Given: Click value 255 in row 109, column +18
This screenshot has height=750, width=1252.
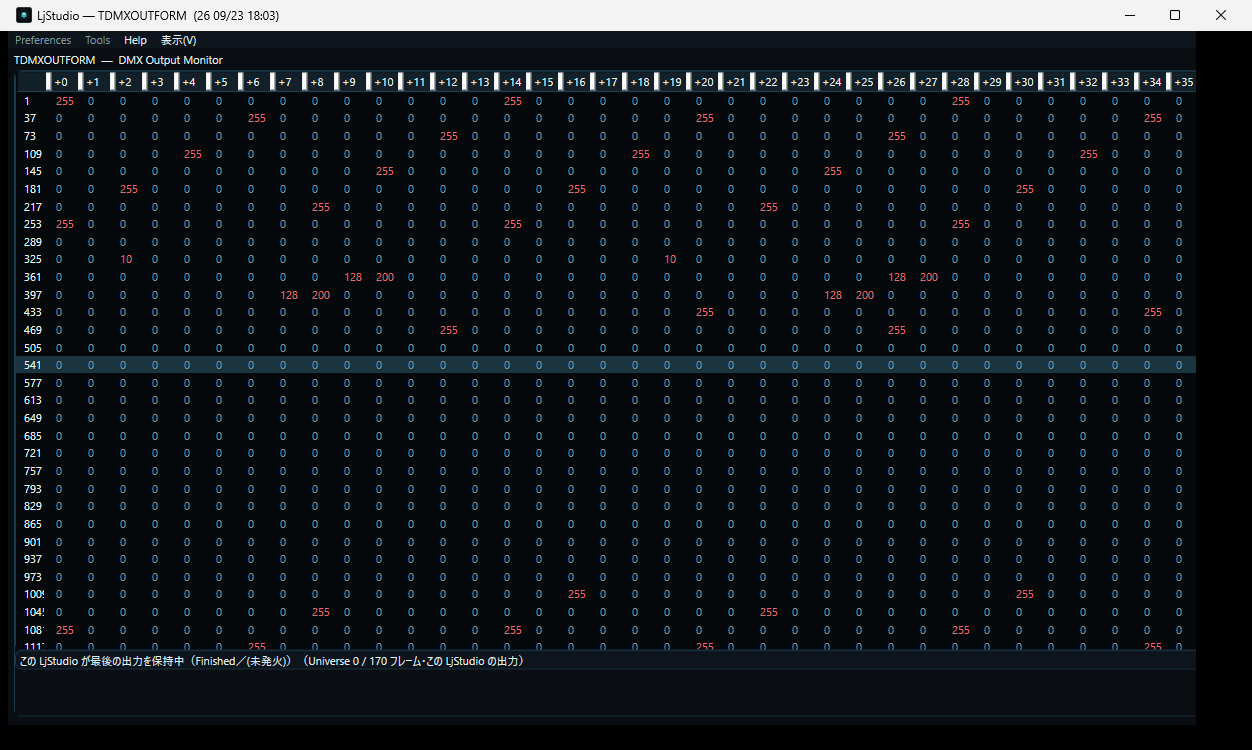Looking at the screenshot, I should (x=641, y=154).
